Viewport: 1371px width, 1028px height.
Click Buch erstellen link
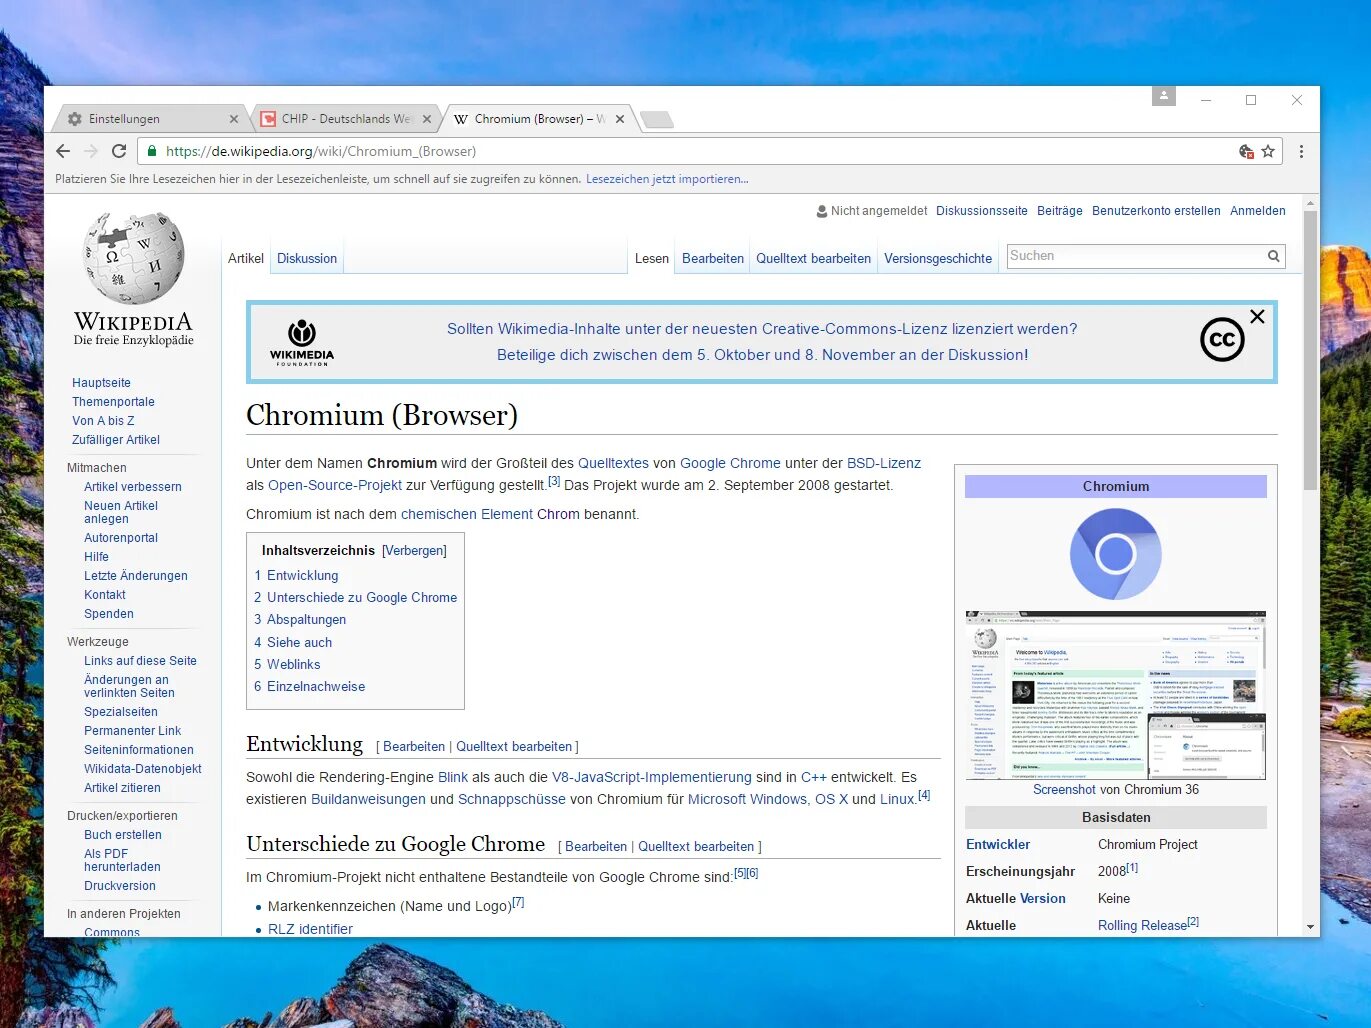[123, 835]
